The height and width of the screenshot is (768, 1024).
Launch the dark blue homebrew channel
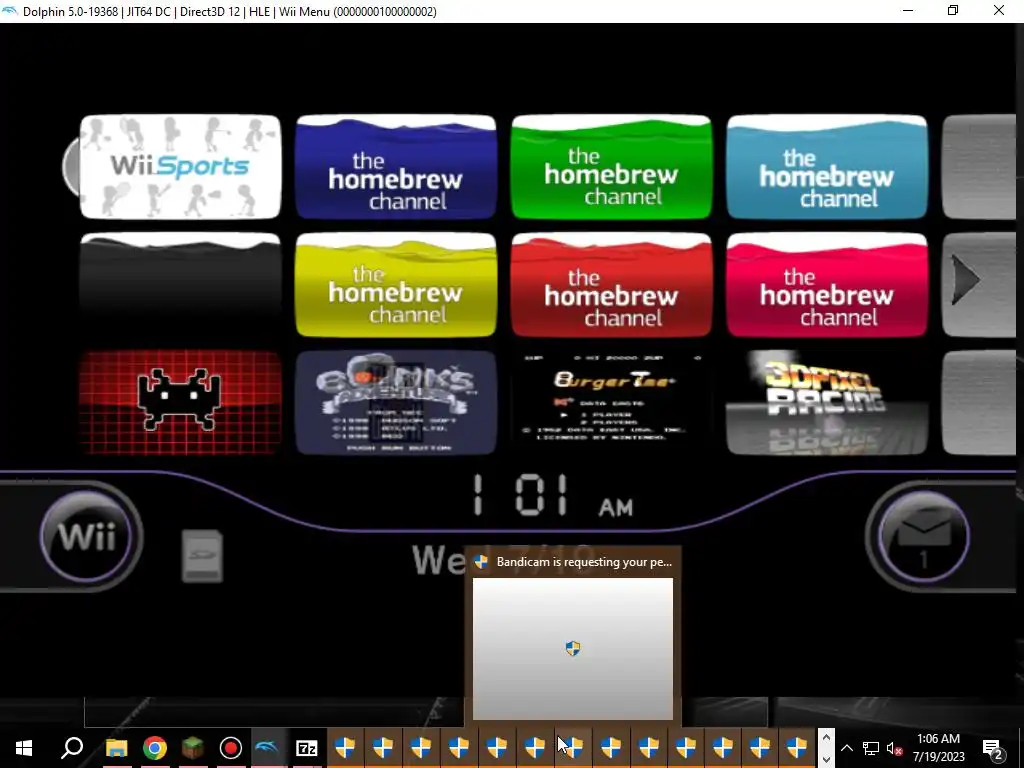coord(396,167)
